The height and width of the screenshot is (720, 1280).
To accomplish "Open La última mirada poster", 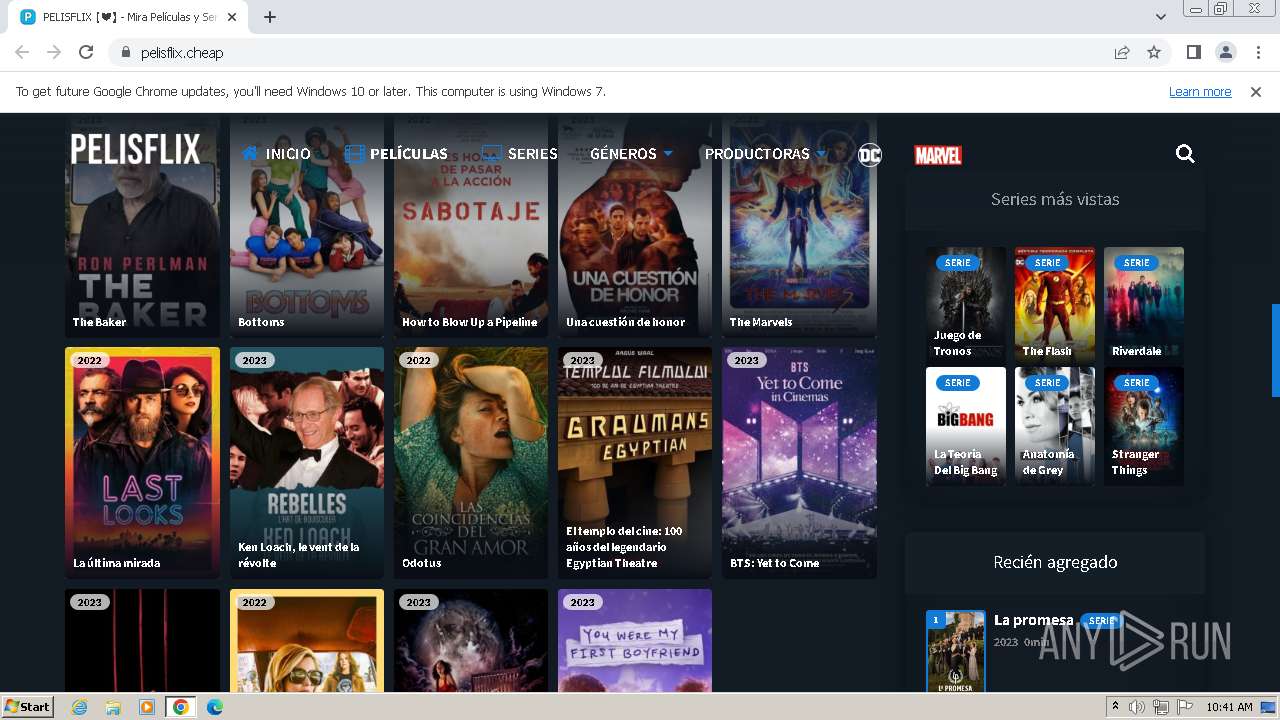I will pos(142,463).
